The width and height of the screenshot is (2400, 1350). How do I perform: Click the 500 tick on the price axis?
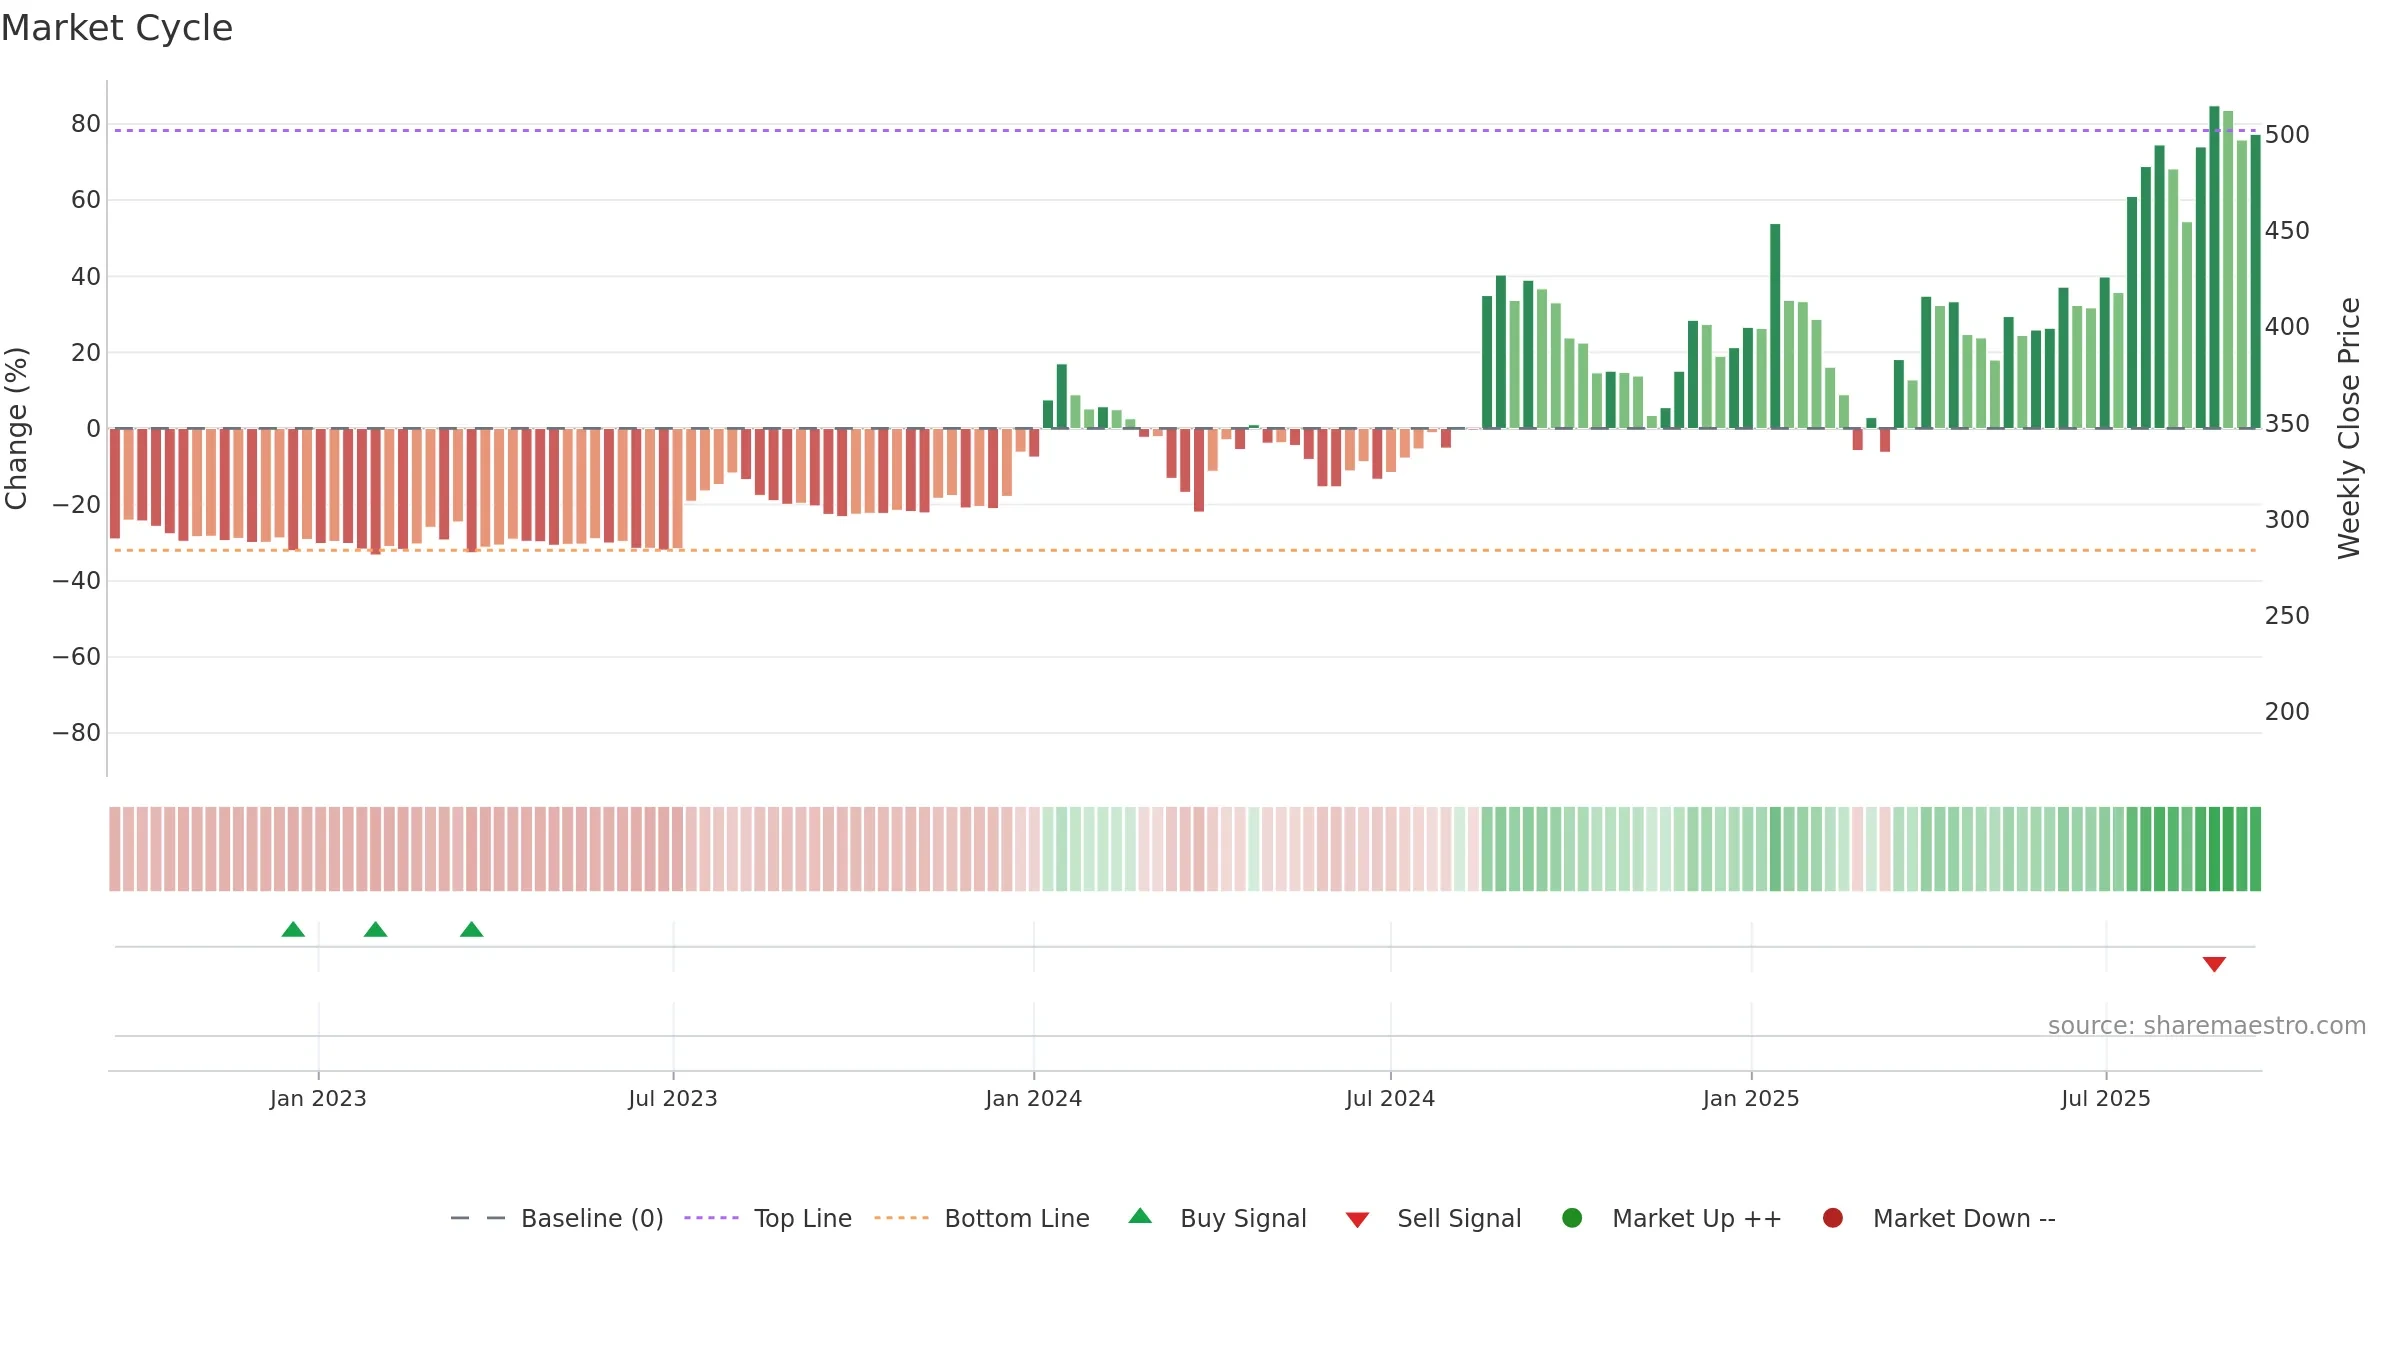[x=2287, y=135]
